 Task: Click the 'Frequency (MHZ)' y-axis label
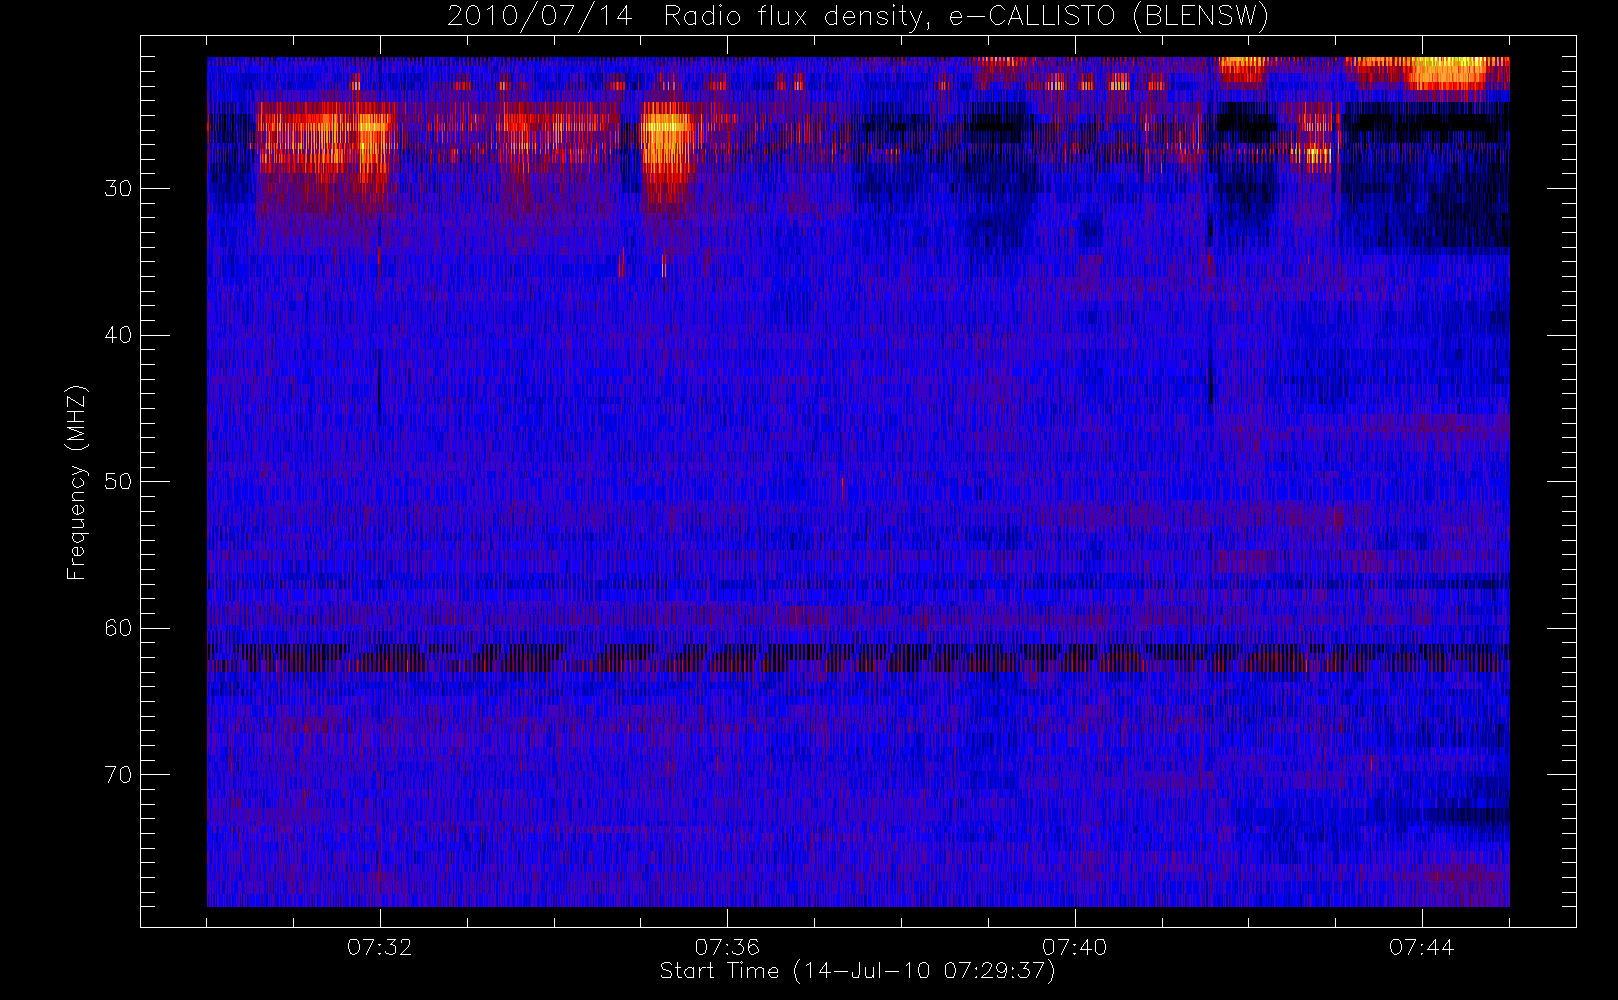tap(77, 482)
